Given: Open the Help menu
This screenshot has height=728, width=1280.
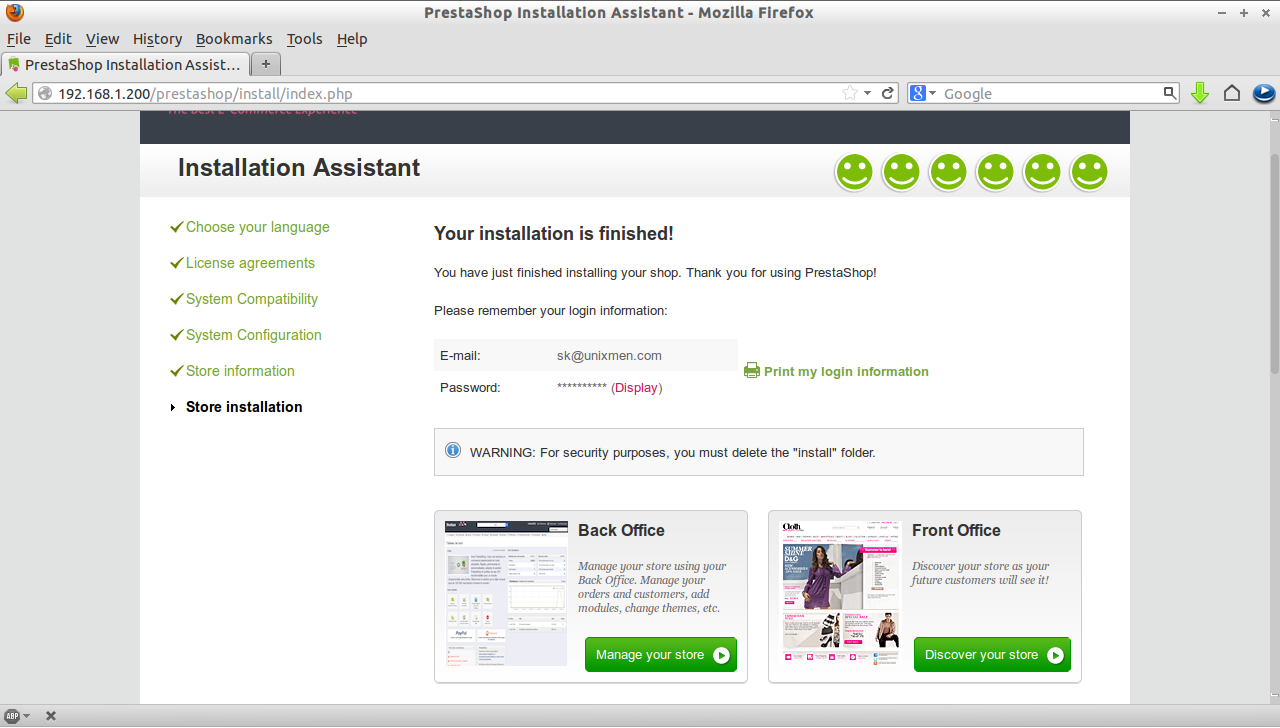Looking at the screenshot, I should tap(352, 39).
